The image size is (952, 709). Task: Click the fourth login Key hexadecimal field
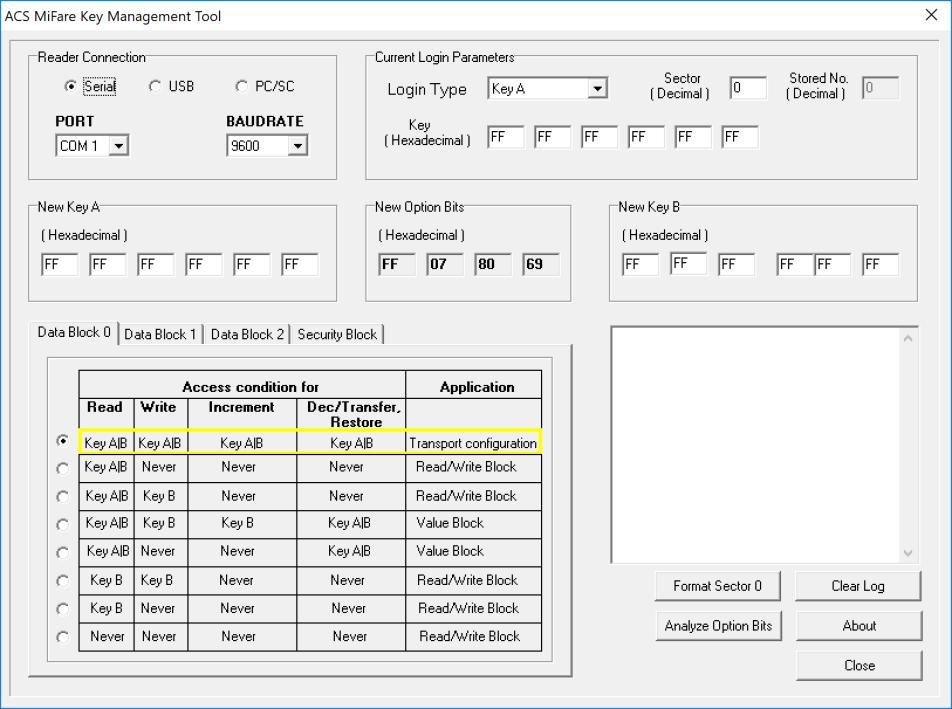[646, 137]
